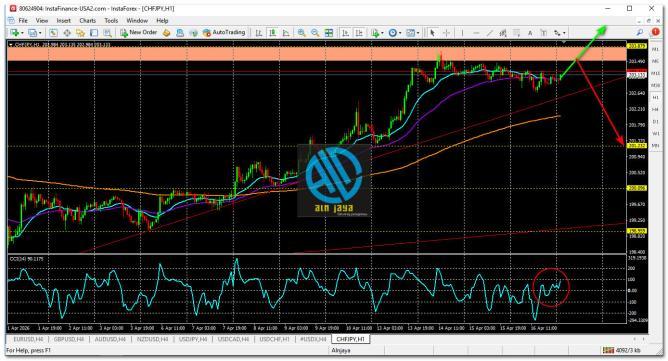Open the File menu

coord(23,20)
